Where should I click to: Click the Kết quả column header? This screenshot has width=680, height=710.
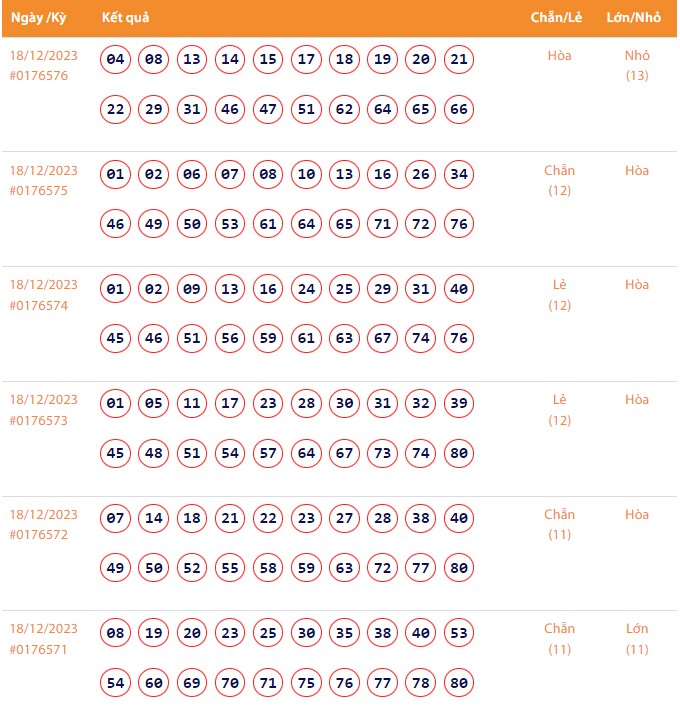click(x=126, y=19)
